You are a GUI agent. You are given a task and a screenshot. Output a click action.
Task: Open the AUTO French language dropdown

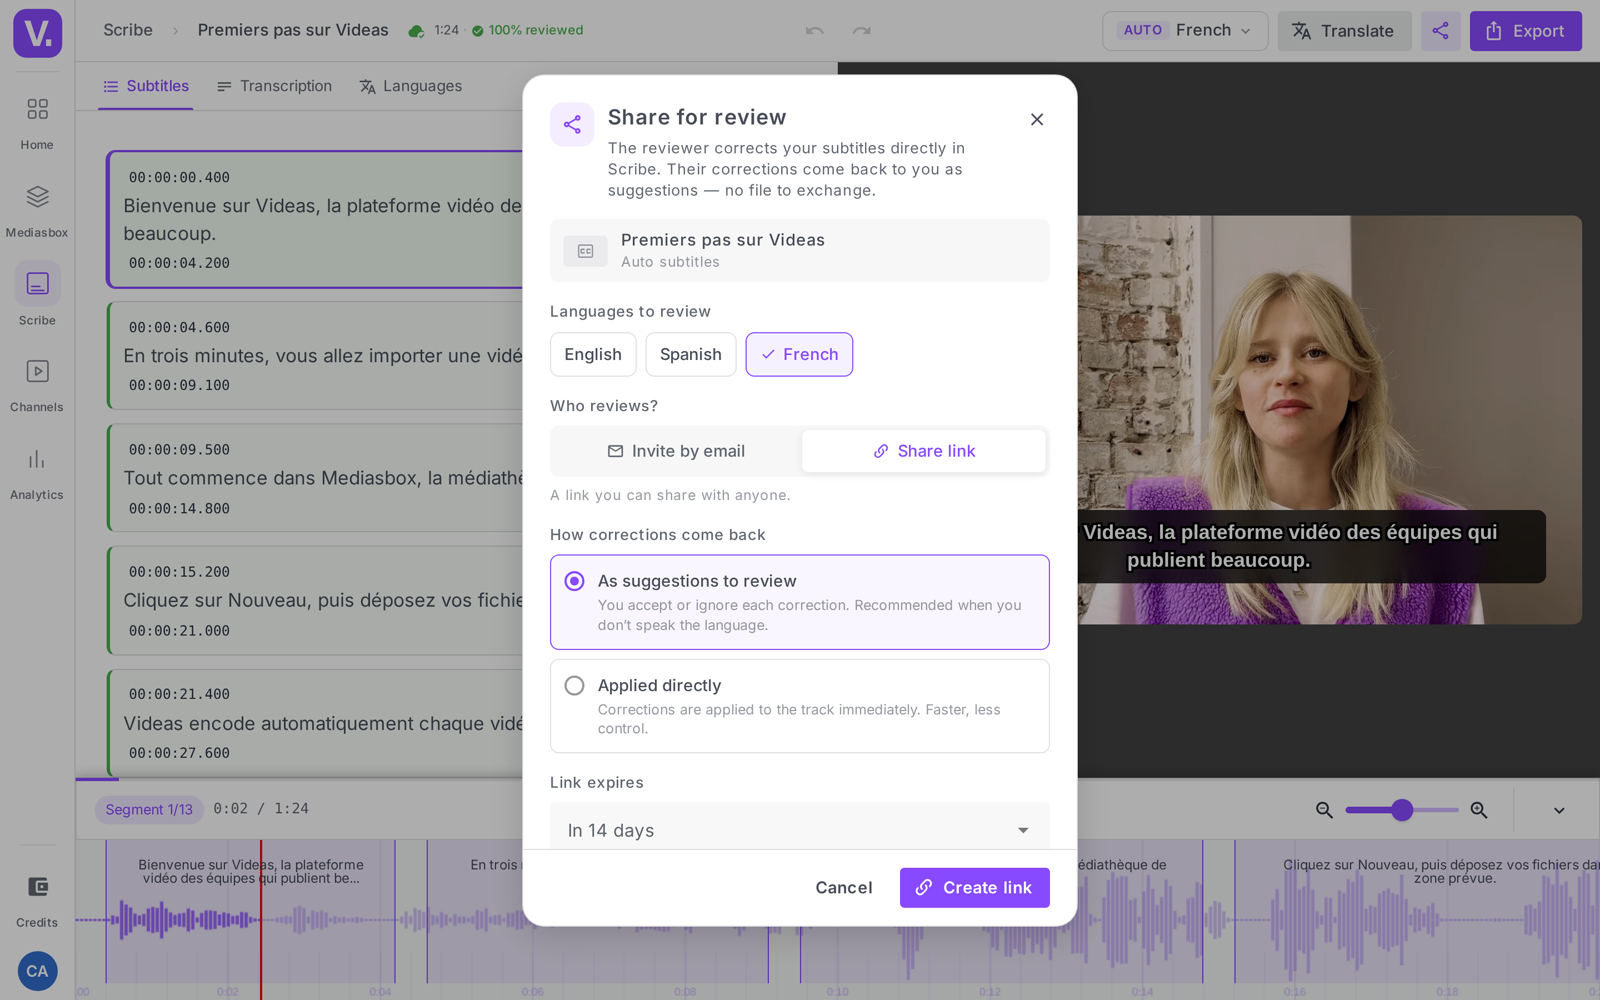[x=1185, y=31]
